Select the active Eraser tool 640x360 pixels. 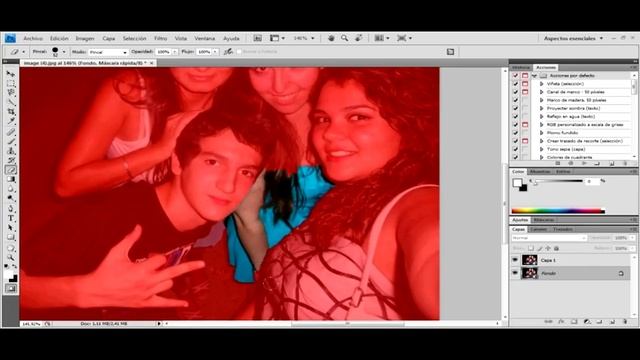[11, 170]
